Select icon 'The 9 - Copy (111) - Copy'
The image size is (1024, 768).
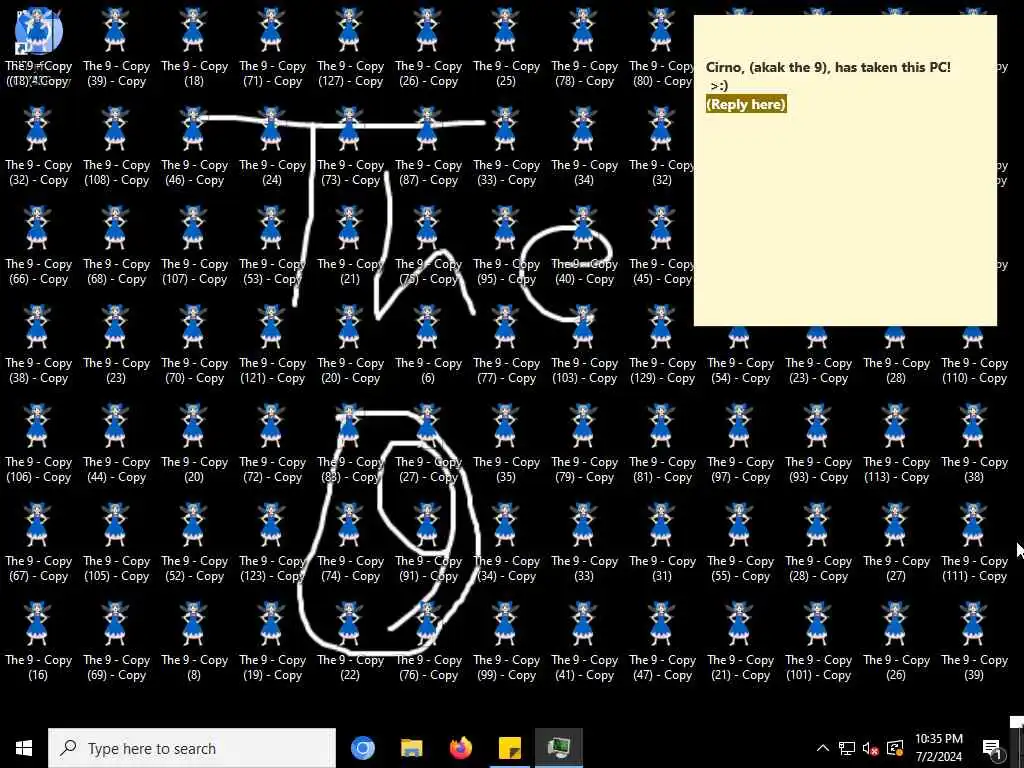[974, 543]
